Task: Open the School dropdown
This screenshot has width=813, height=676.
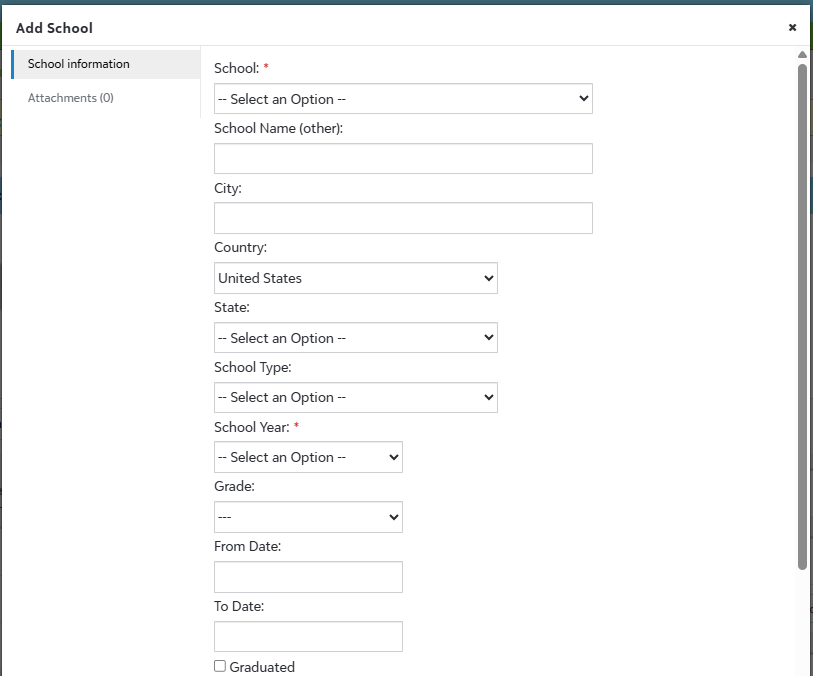Action: click(x=403, y=99)
